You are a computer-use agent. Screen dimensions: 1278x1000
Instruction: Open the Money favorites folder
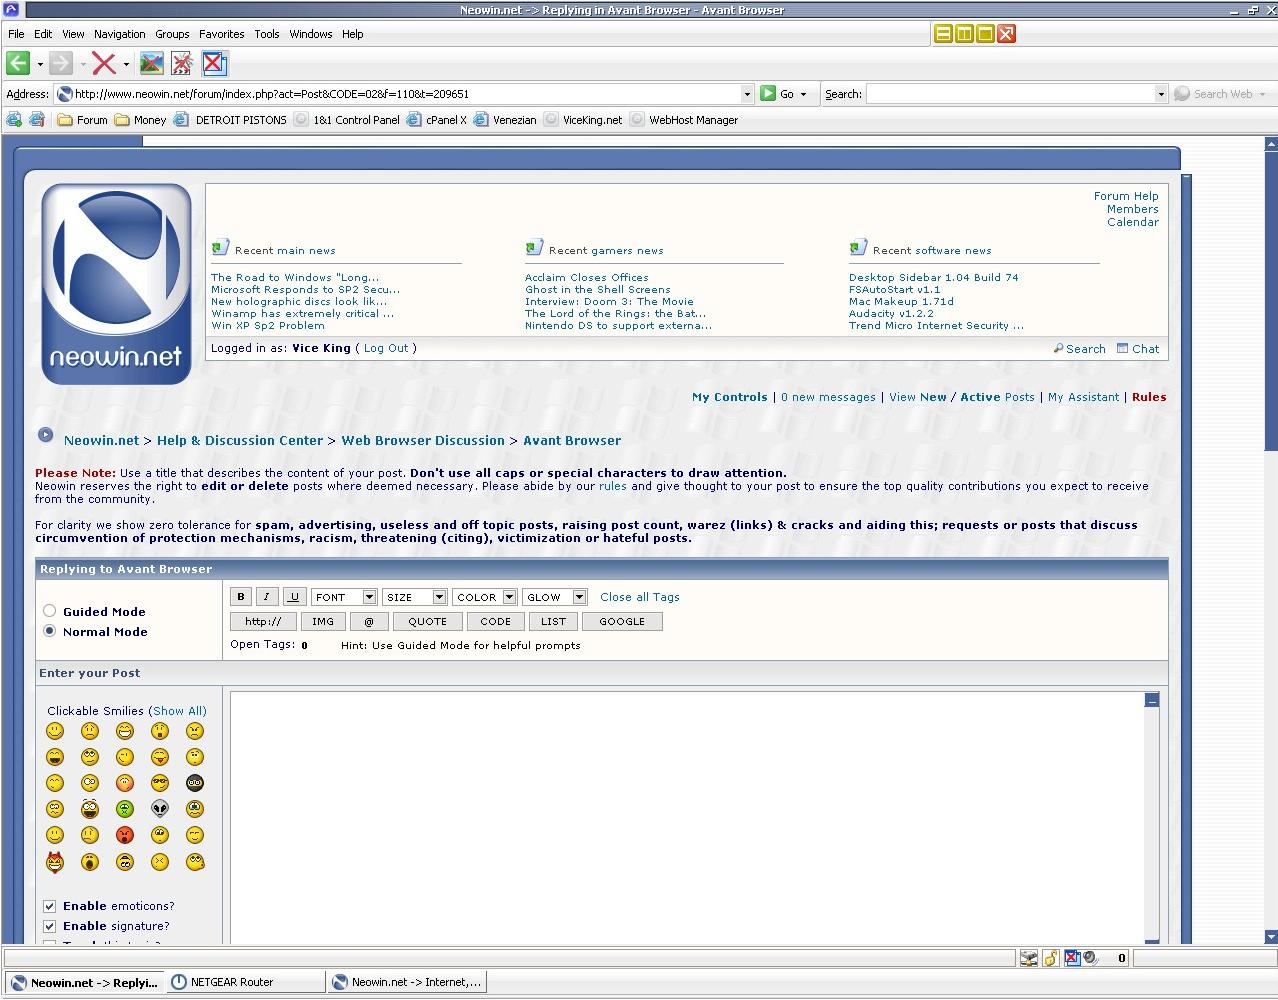pos(141,120)
